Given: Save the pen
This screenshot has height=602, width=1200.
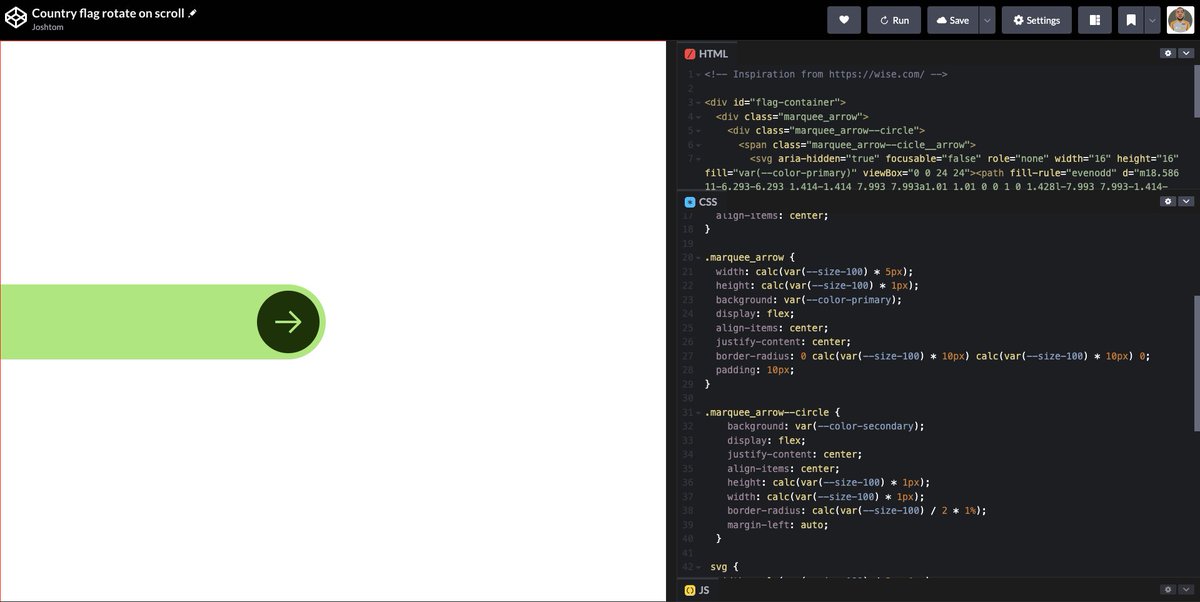Looking at the screenshot, I should [x=952, y=20].
